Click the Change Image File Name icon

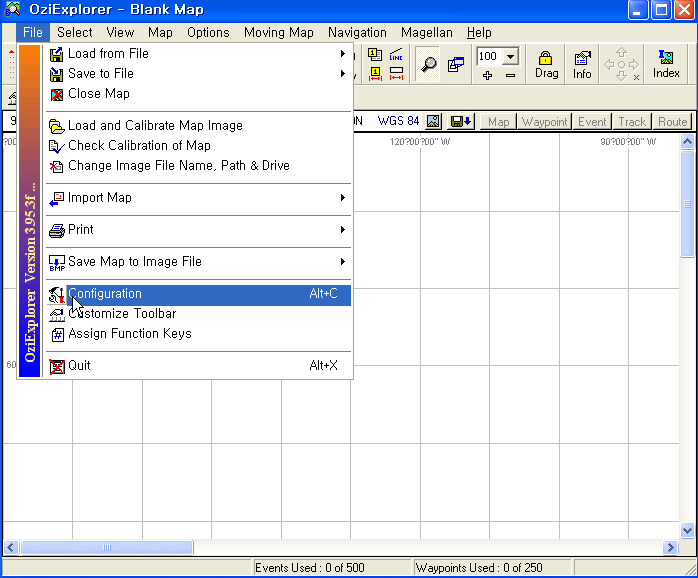[57, 167]
